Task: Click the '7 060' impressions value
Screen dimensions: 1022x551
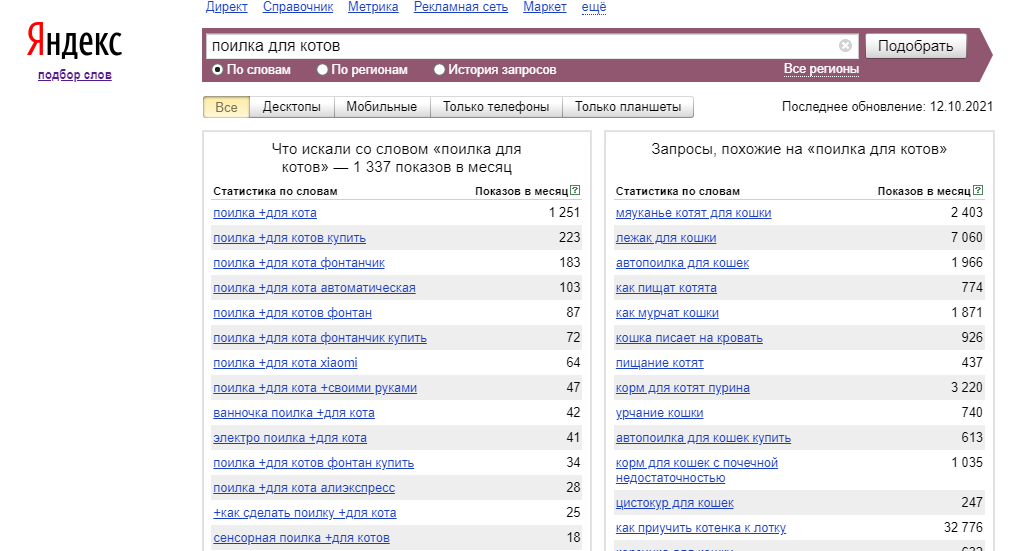Action: point(967,237)
